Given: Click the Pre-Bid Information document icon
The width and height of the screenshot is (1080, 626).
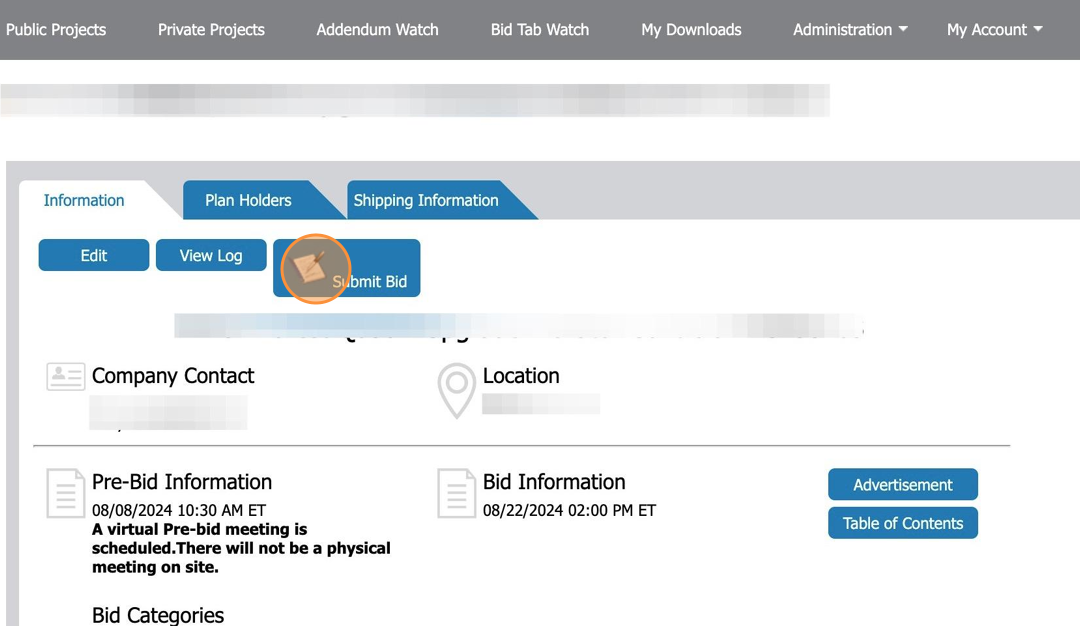Looking at the screenshot, I should pos(64,493).
